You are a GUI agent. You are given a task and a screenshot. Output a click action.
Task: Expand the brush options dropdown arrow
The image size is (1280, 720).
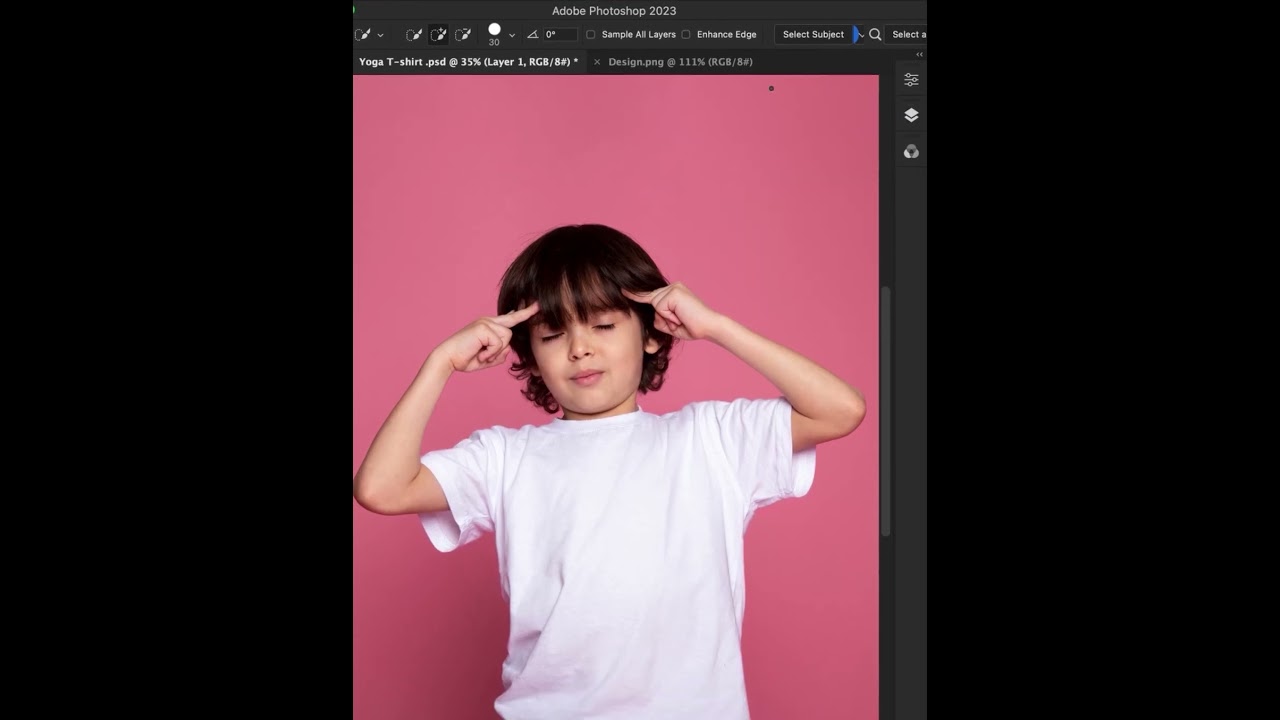(x=512, y=35)
